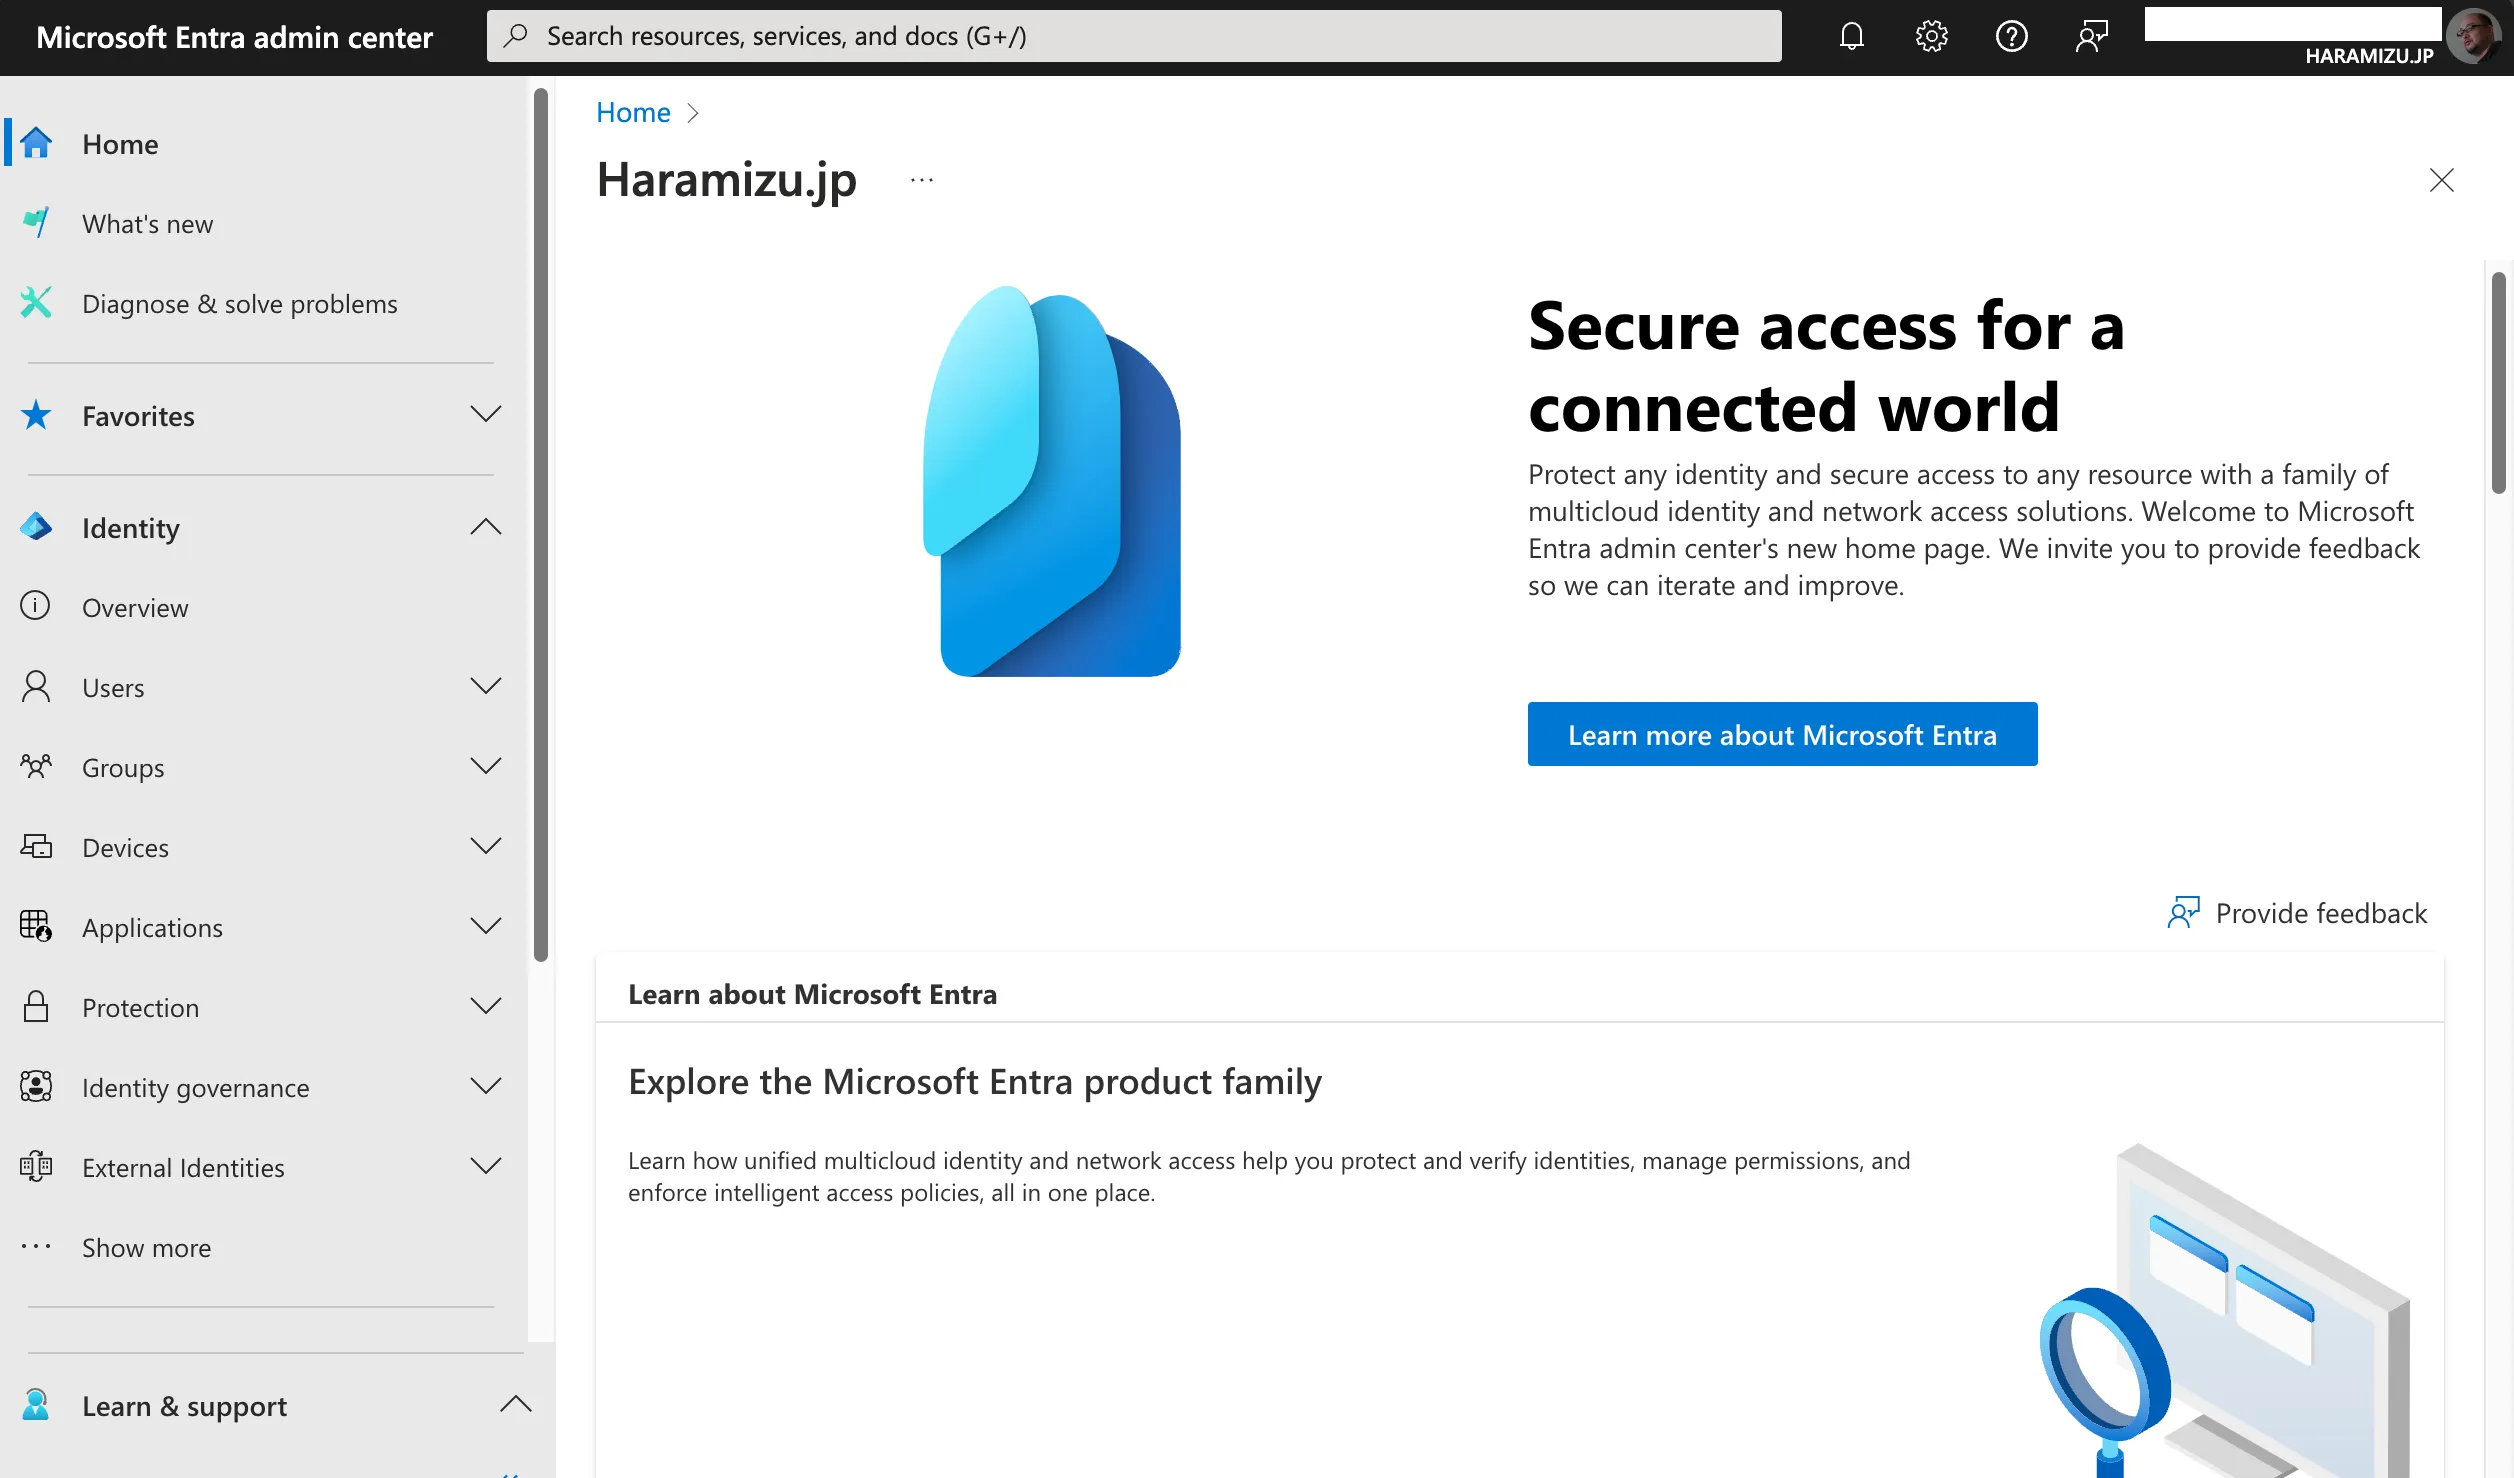Click the Identity diamond icon

point(36,527)
